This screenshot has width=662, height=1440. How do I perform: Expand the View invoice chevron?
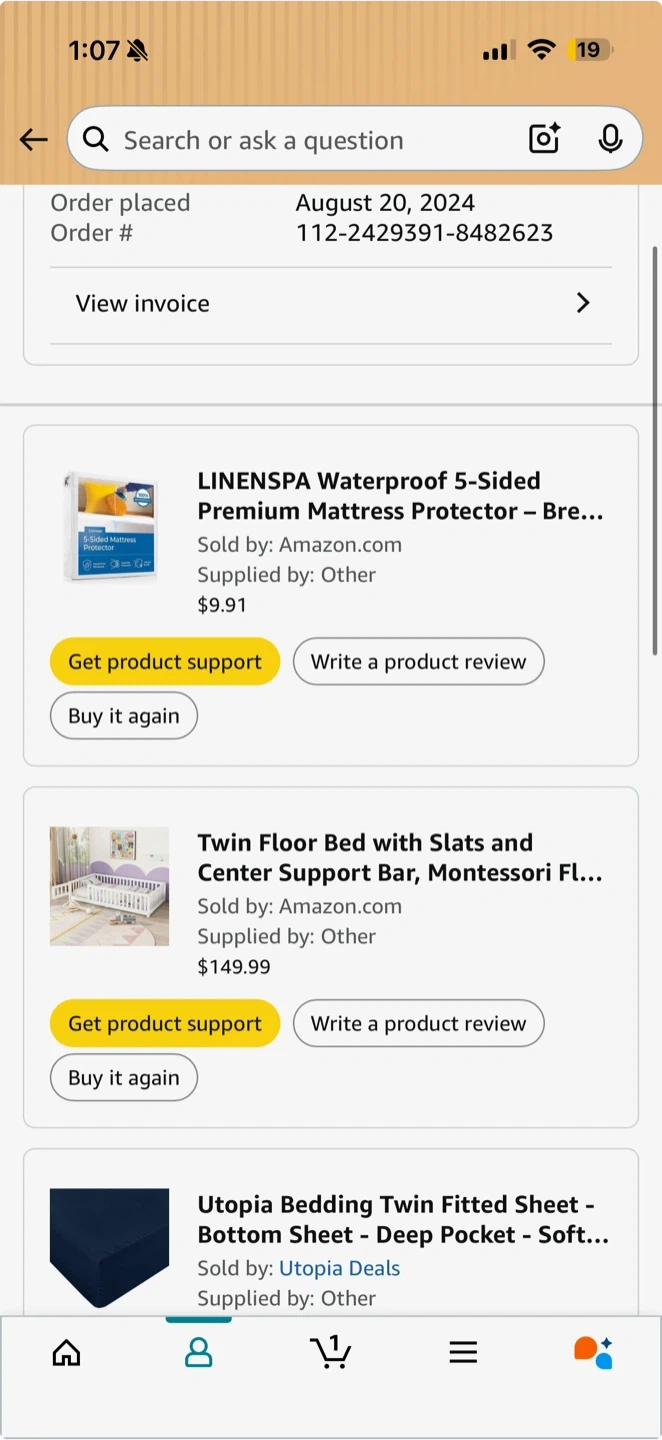[583, 303]
